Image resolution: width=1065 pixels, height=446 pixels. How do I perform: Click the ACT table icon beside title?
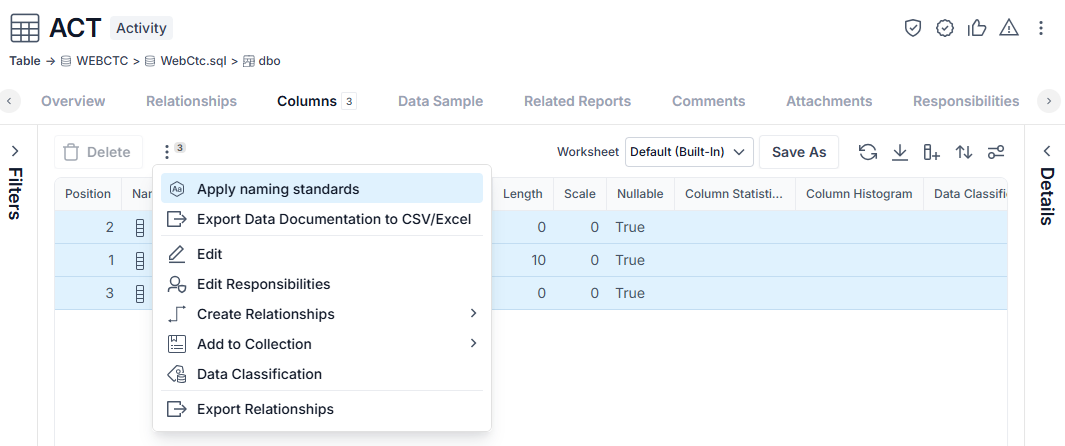point(24,29)
